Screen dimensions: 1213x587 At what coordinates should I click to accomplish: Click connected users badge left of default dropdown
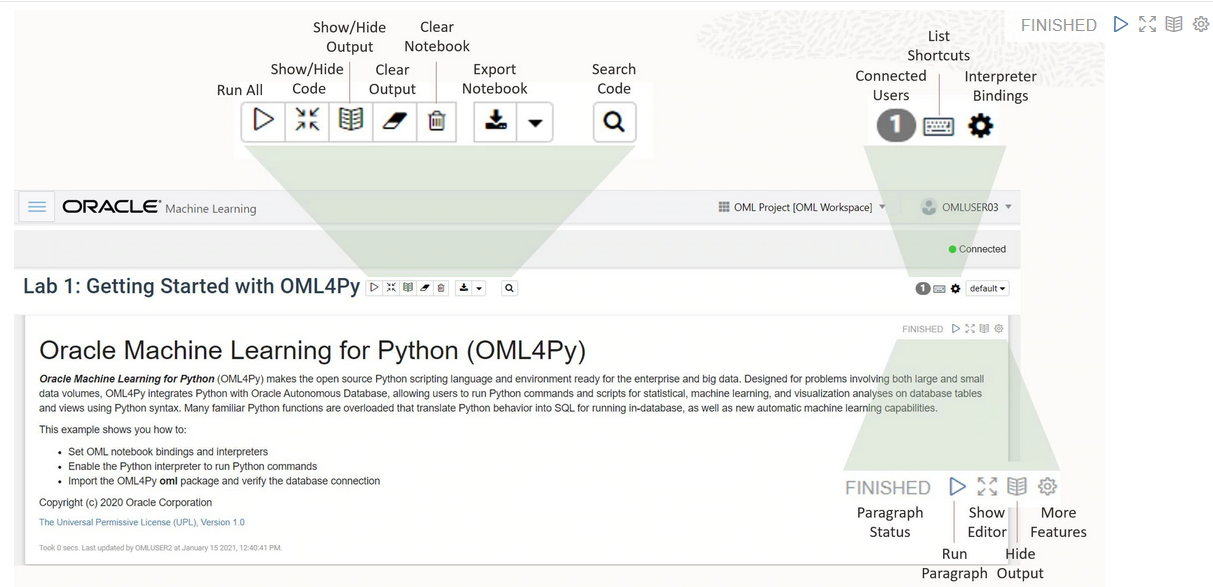[x=923, y=289]
